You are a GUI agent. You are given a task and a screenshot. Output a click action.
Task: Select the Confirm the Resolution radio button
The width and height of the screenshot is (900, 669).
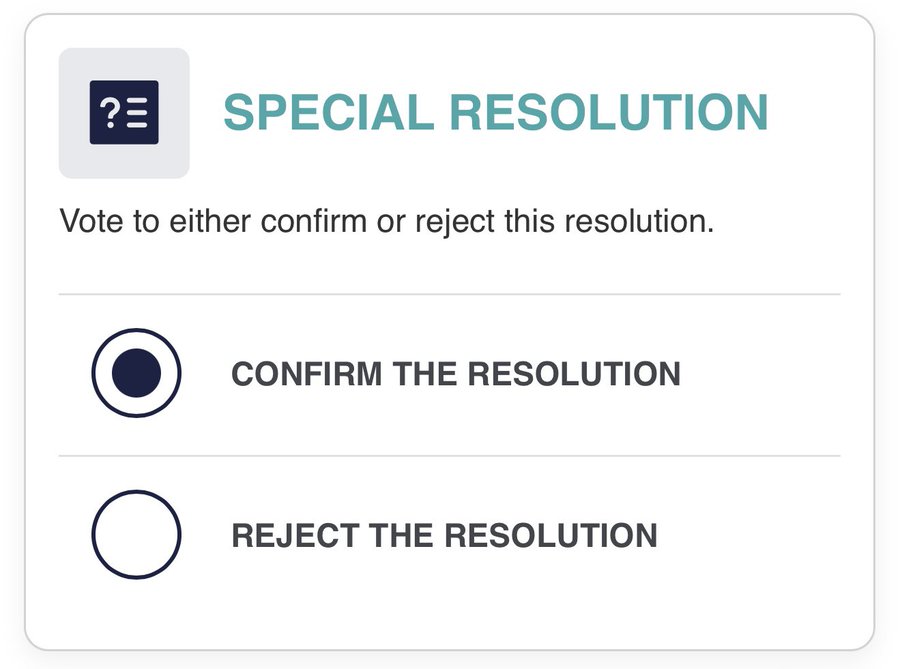[x=137, y=373]
